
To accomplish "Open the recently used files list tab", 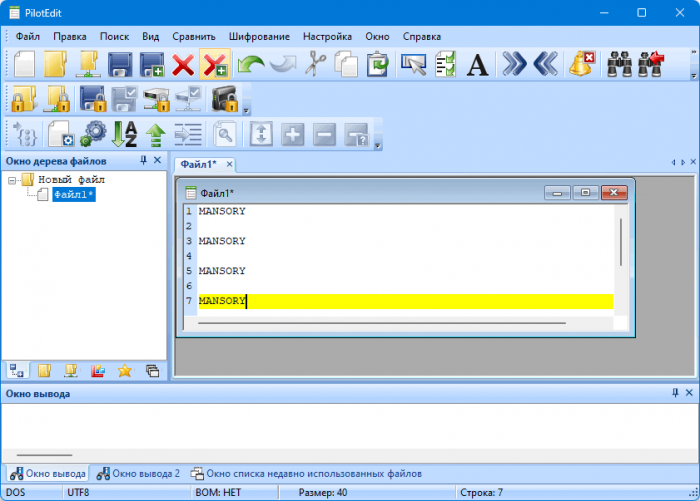I will 306,473.
